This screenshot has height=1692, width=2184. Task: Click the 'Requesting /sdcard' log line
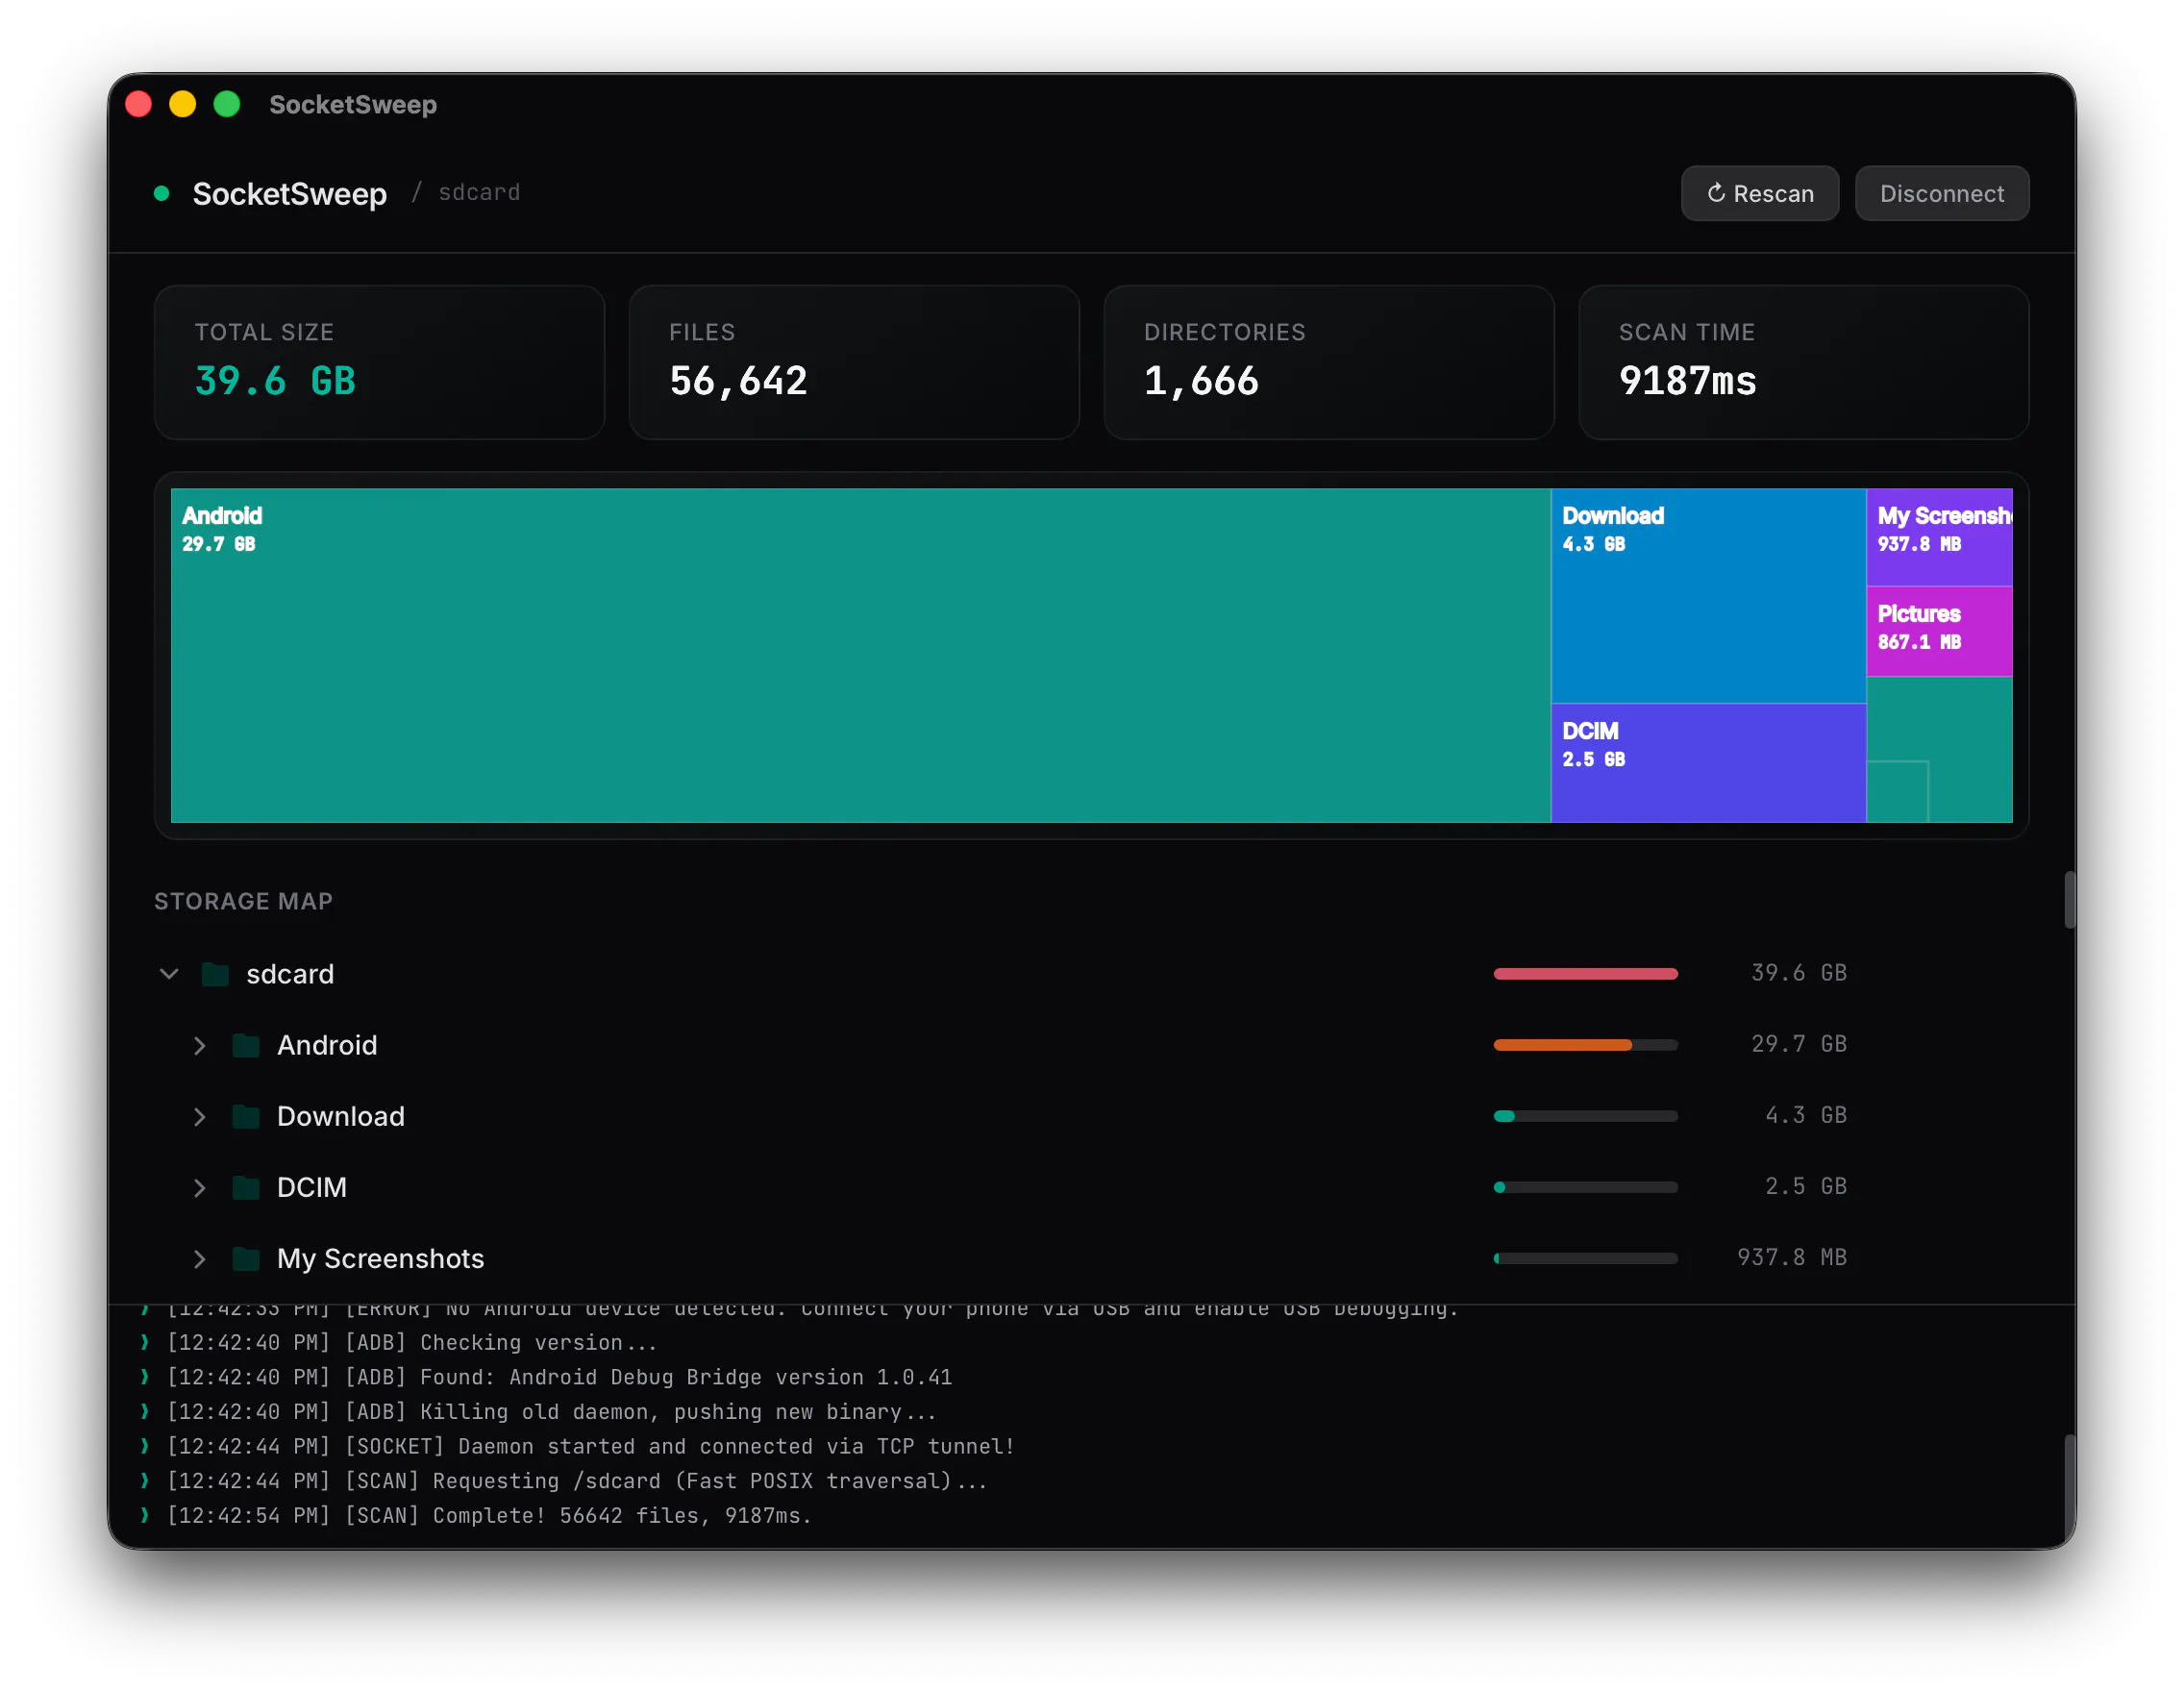(x=577, y=1481)
